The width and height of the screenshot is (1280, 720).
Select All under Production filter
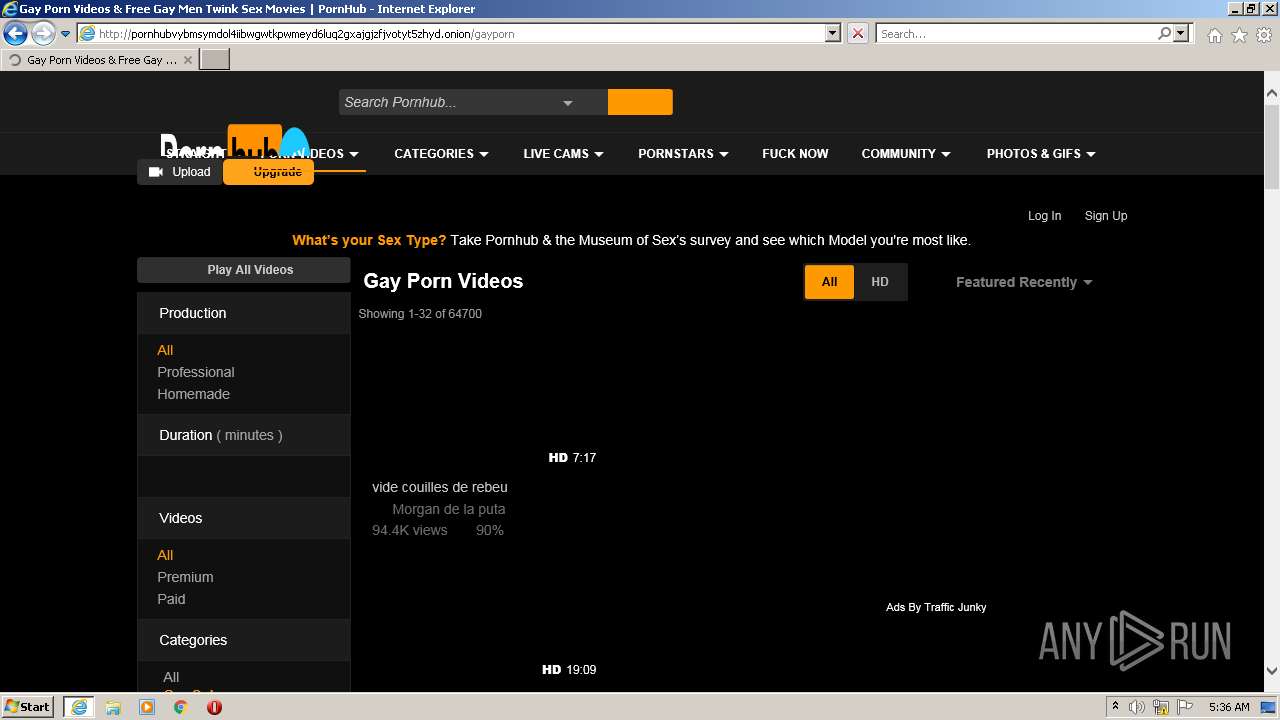[x=165, y=350]
